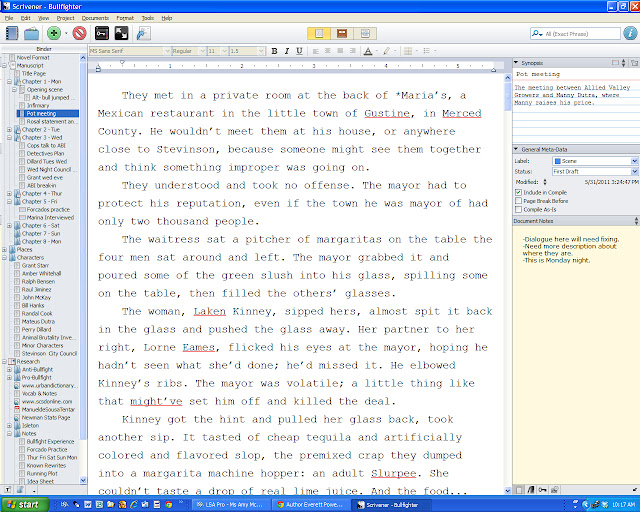Switch to corkboard view mode

342,33
